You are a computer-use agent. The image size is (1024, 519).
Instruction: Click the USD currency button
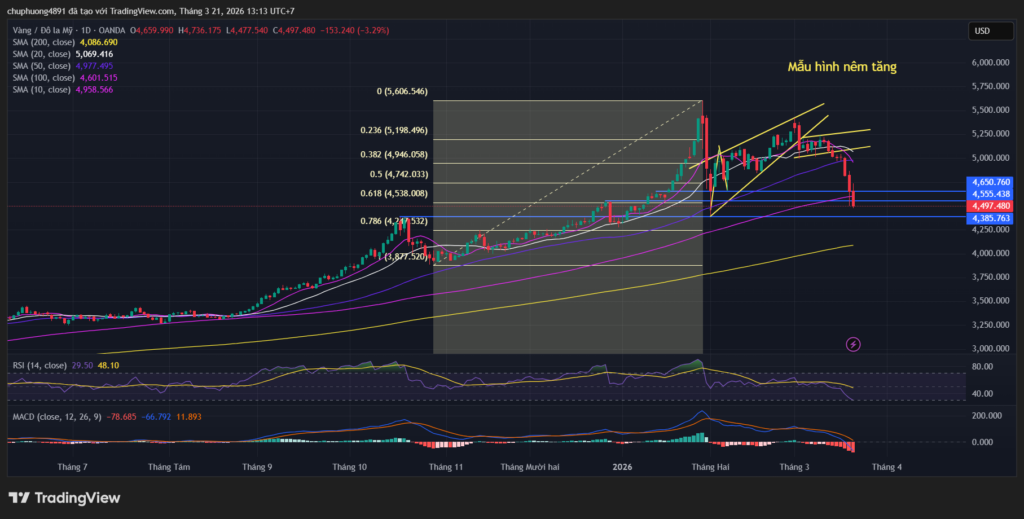click(x=981, y=31)
